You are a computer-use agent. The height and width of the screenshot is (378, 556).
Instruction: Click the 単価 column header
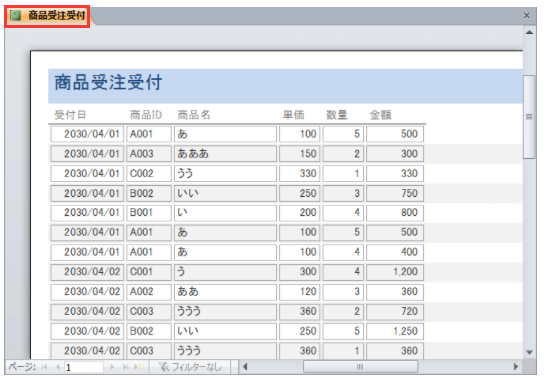point(294,115)
